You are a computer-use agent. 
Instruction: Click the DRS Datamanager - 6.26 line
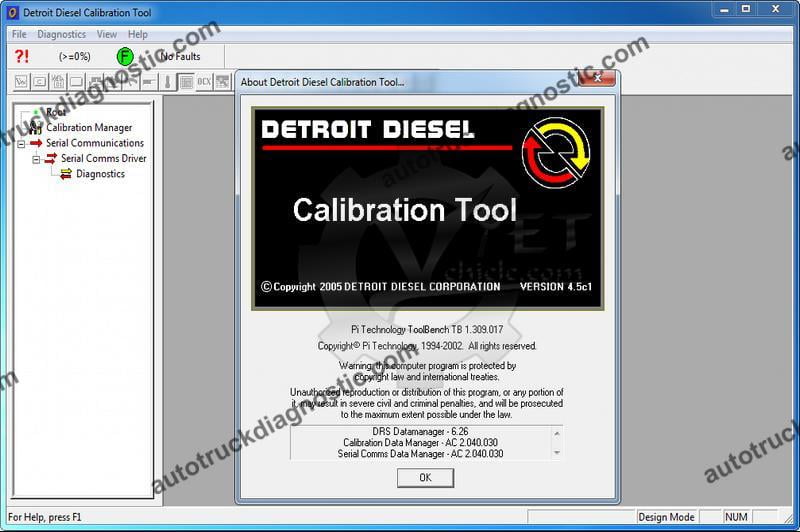point(420,432)
